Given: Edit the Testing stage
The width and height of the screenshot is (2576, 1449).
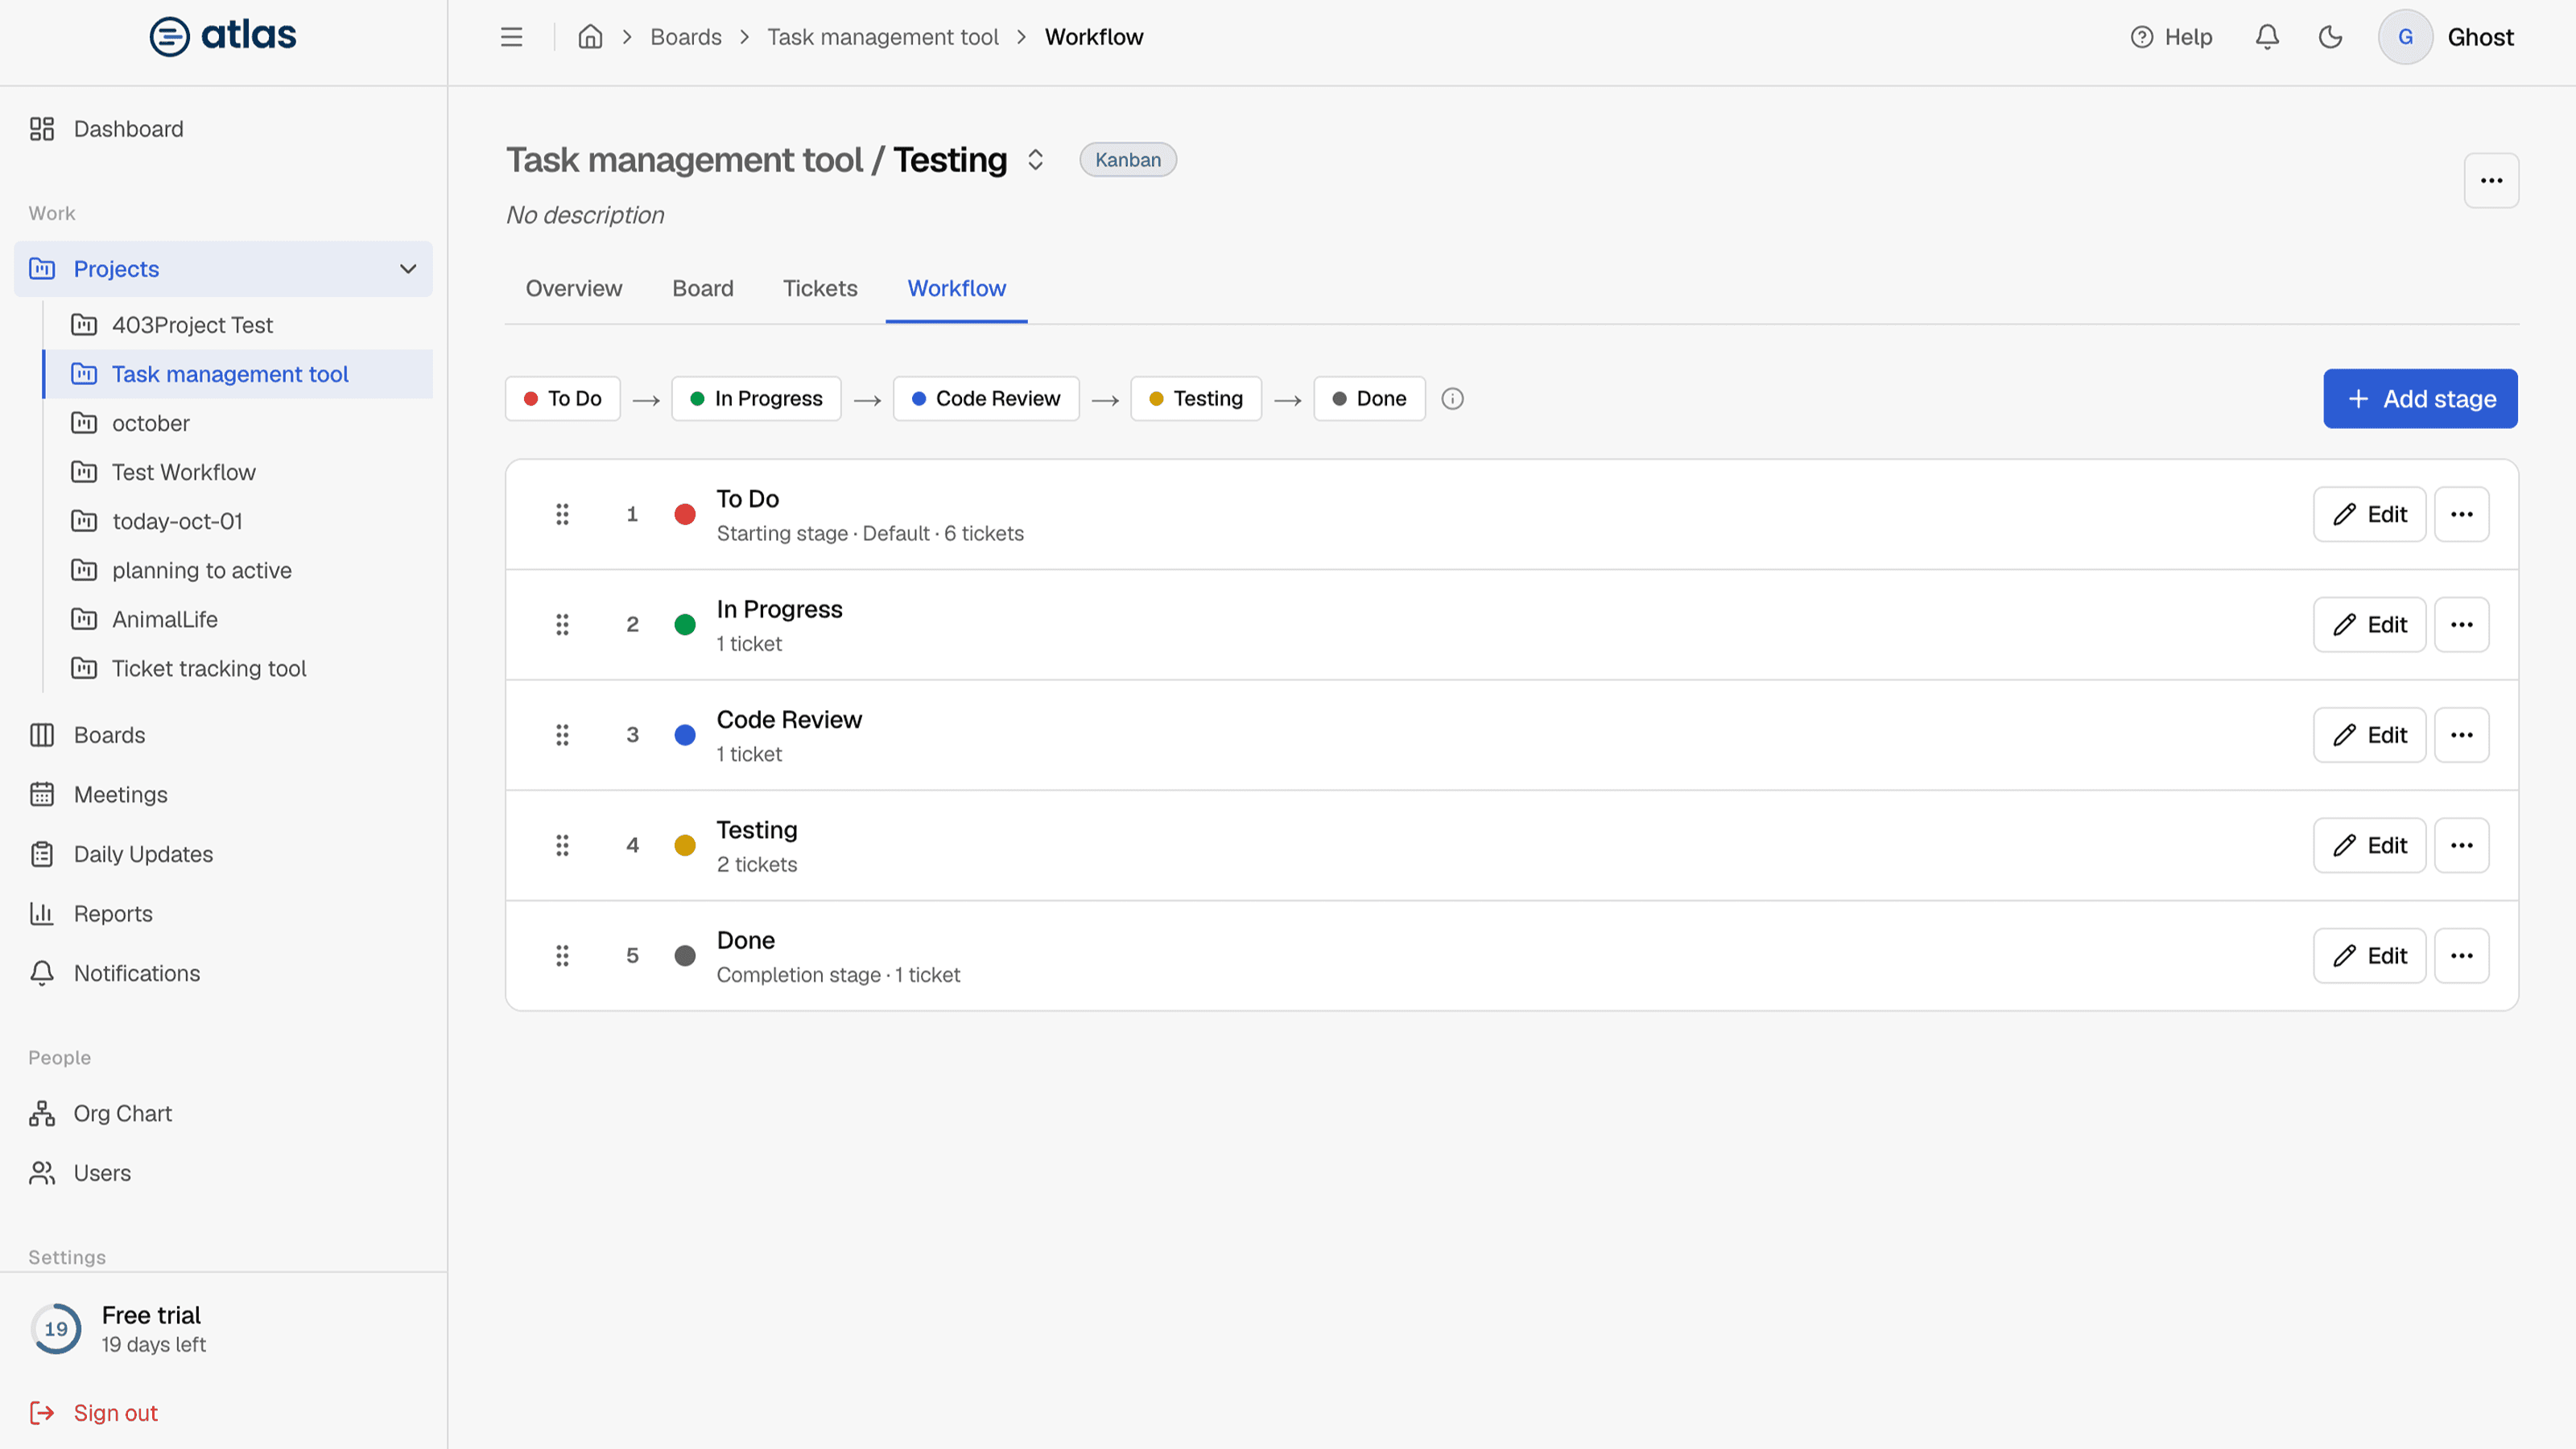Looking at the screenshot, I should (2369, 846).
